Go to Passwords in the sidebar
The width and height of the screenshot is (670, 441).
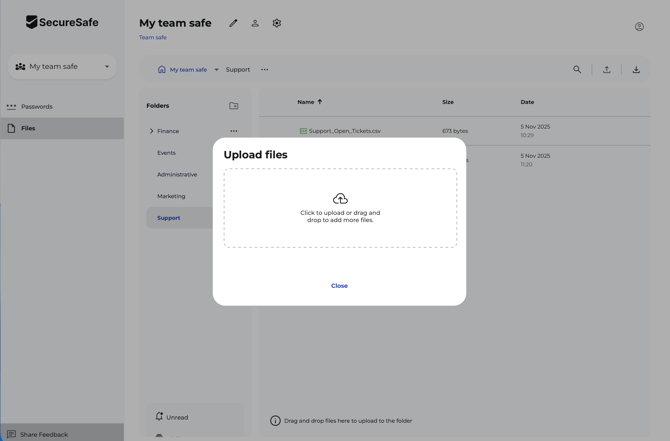[37, 107]
